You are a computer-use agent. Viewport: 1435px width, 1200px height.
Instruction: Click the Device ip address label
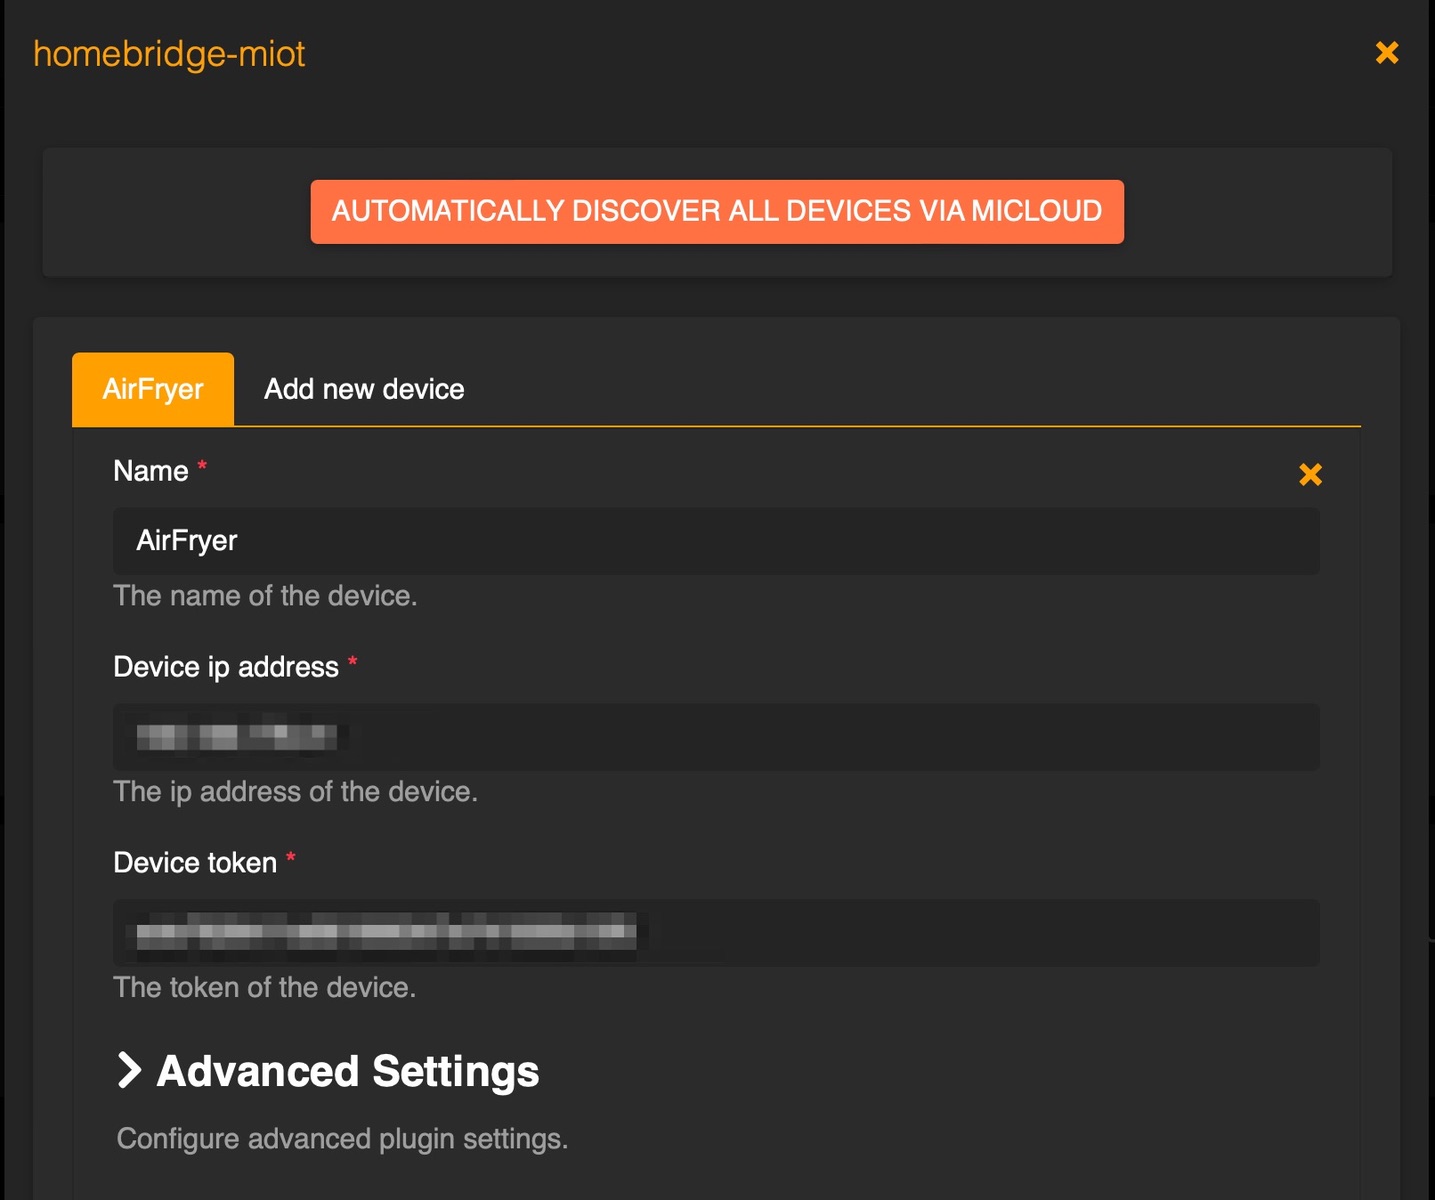[226, 667]
